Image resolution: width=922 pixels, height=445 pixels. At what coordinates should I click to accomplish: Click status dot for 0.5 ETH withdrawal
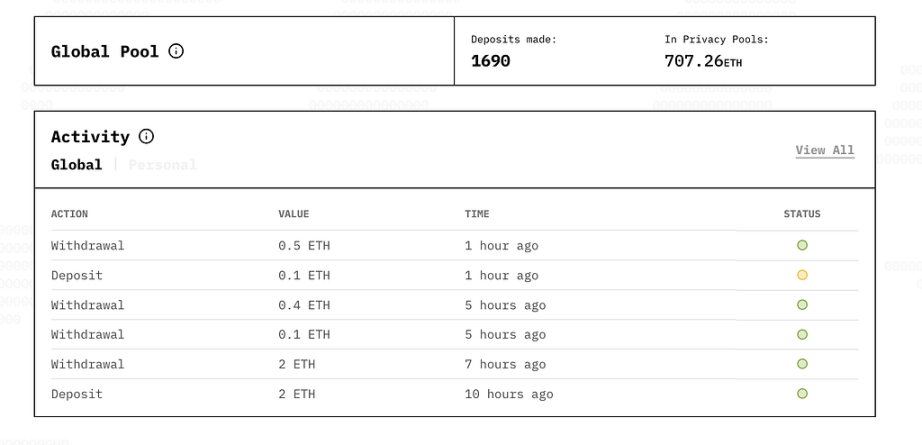tap(802, 245)
